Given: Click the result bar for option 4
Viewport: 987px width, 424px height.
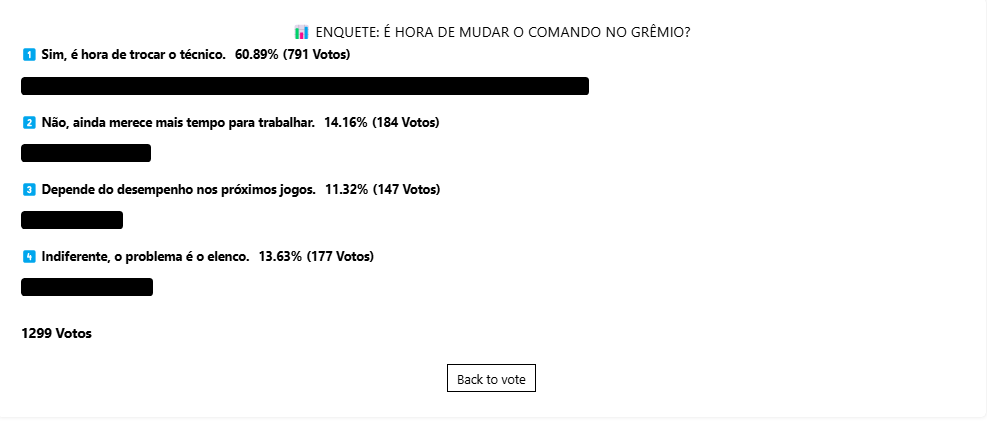Looking at the screenshot, I should (x=87, y=287).
